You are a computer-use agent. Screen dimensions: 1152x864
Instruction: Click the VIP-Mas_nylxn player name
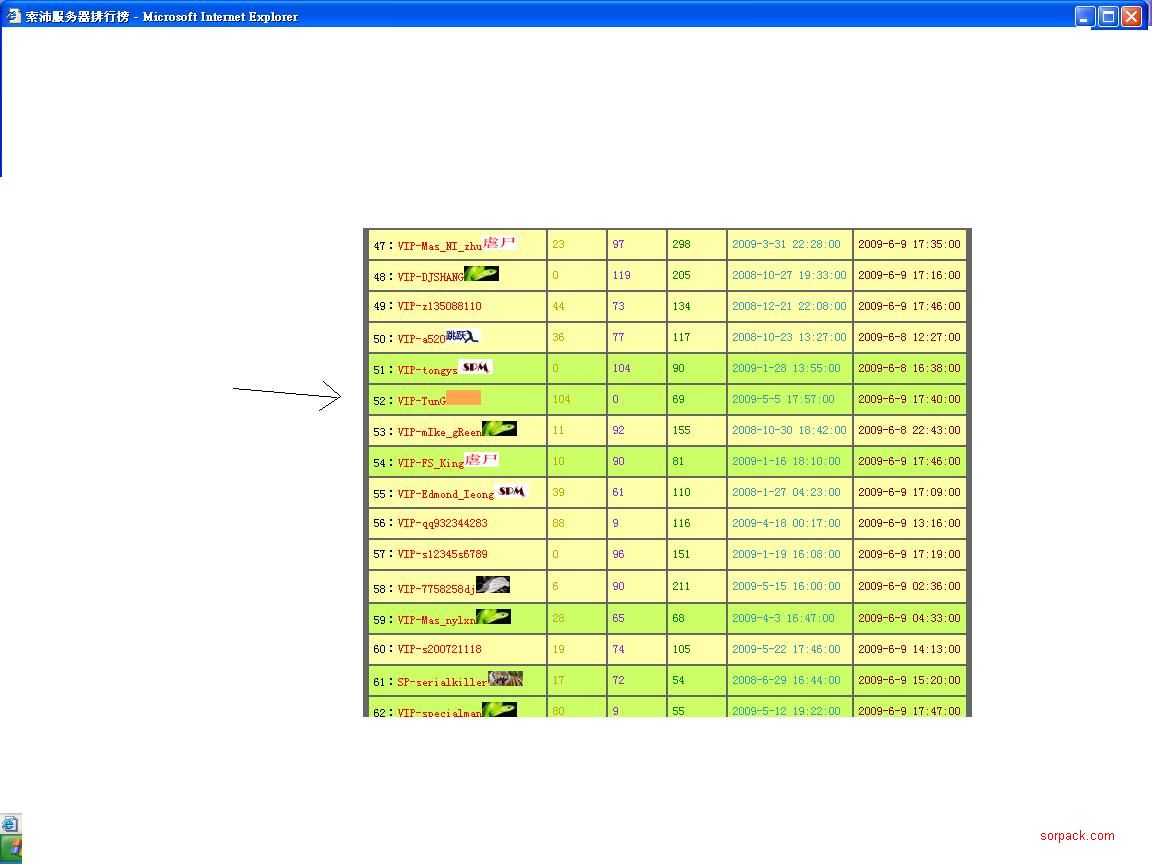coord(436,620)
